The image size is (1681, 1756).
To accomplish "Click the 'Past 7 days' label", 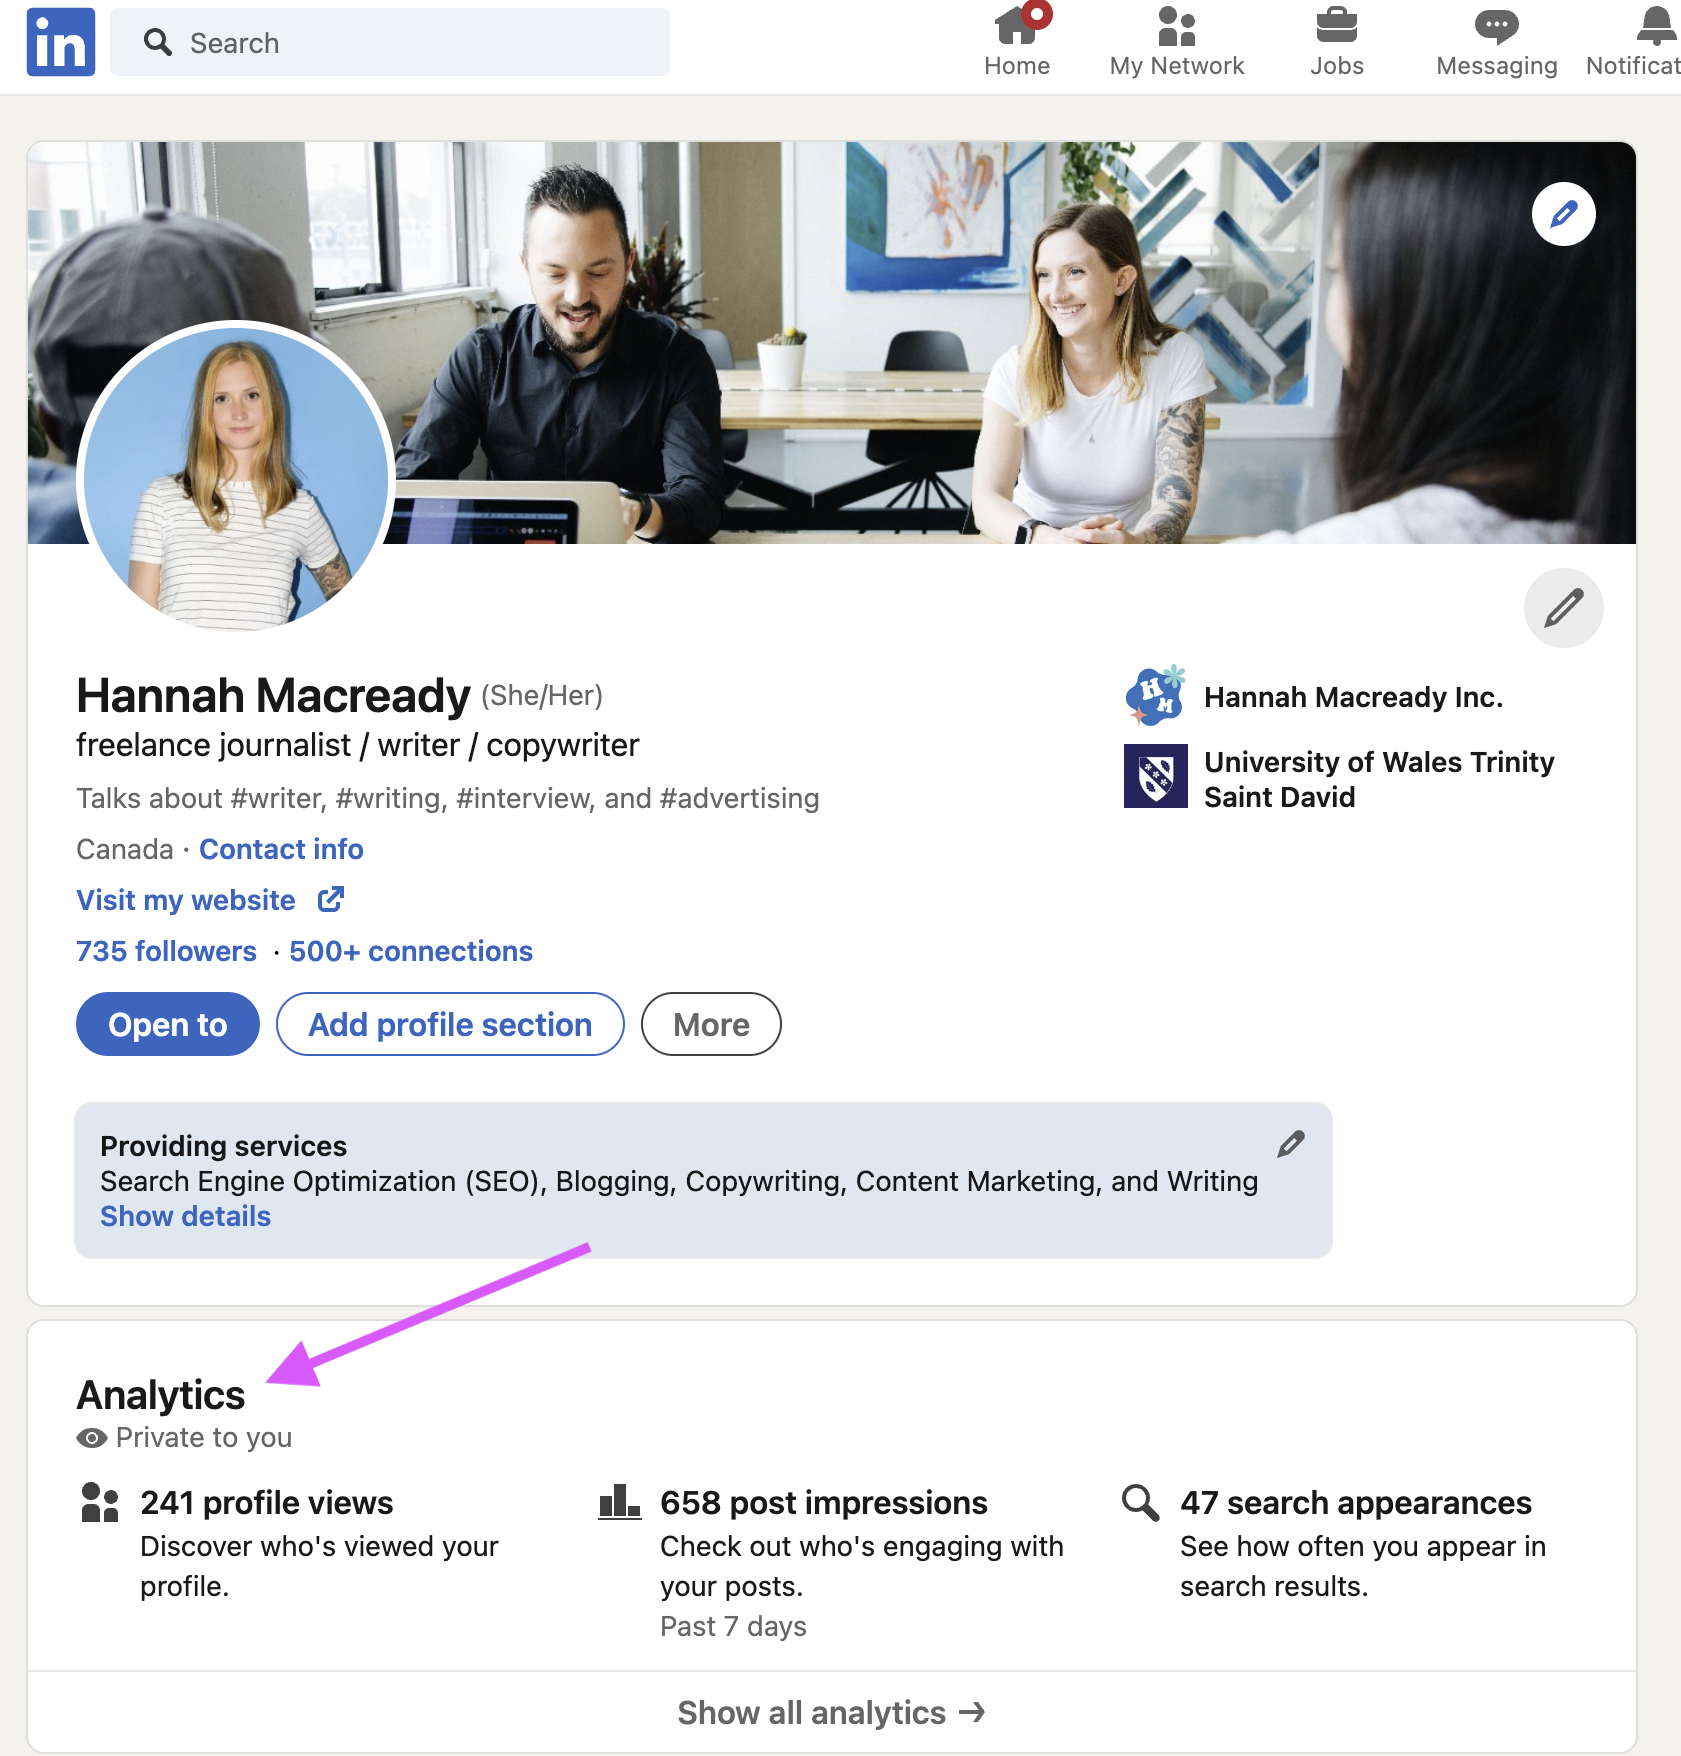I will (733, 1626).
